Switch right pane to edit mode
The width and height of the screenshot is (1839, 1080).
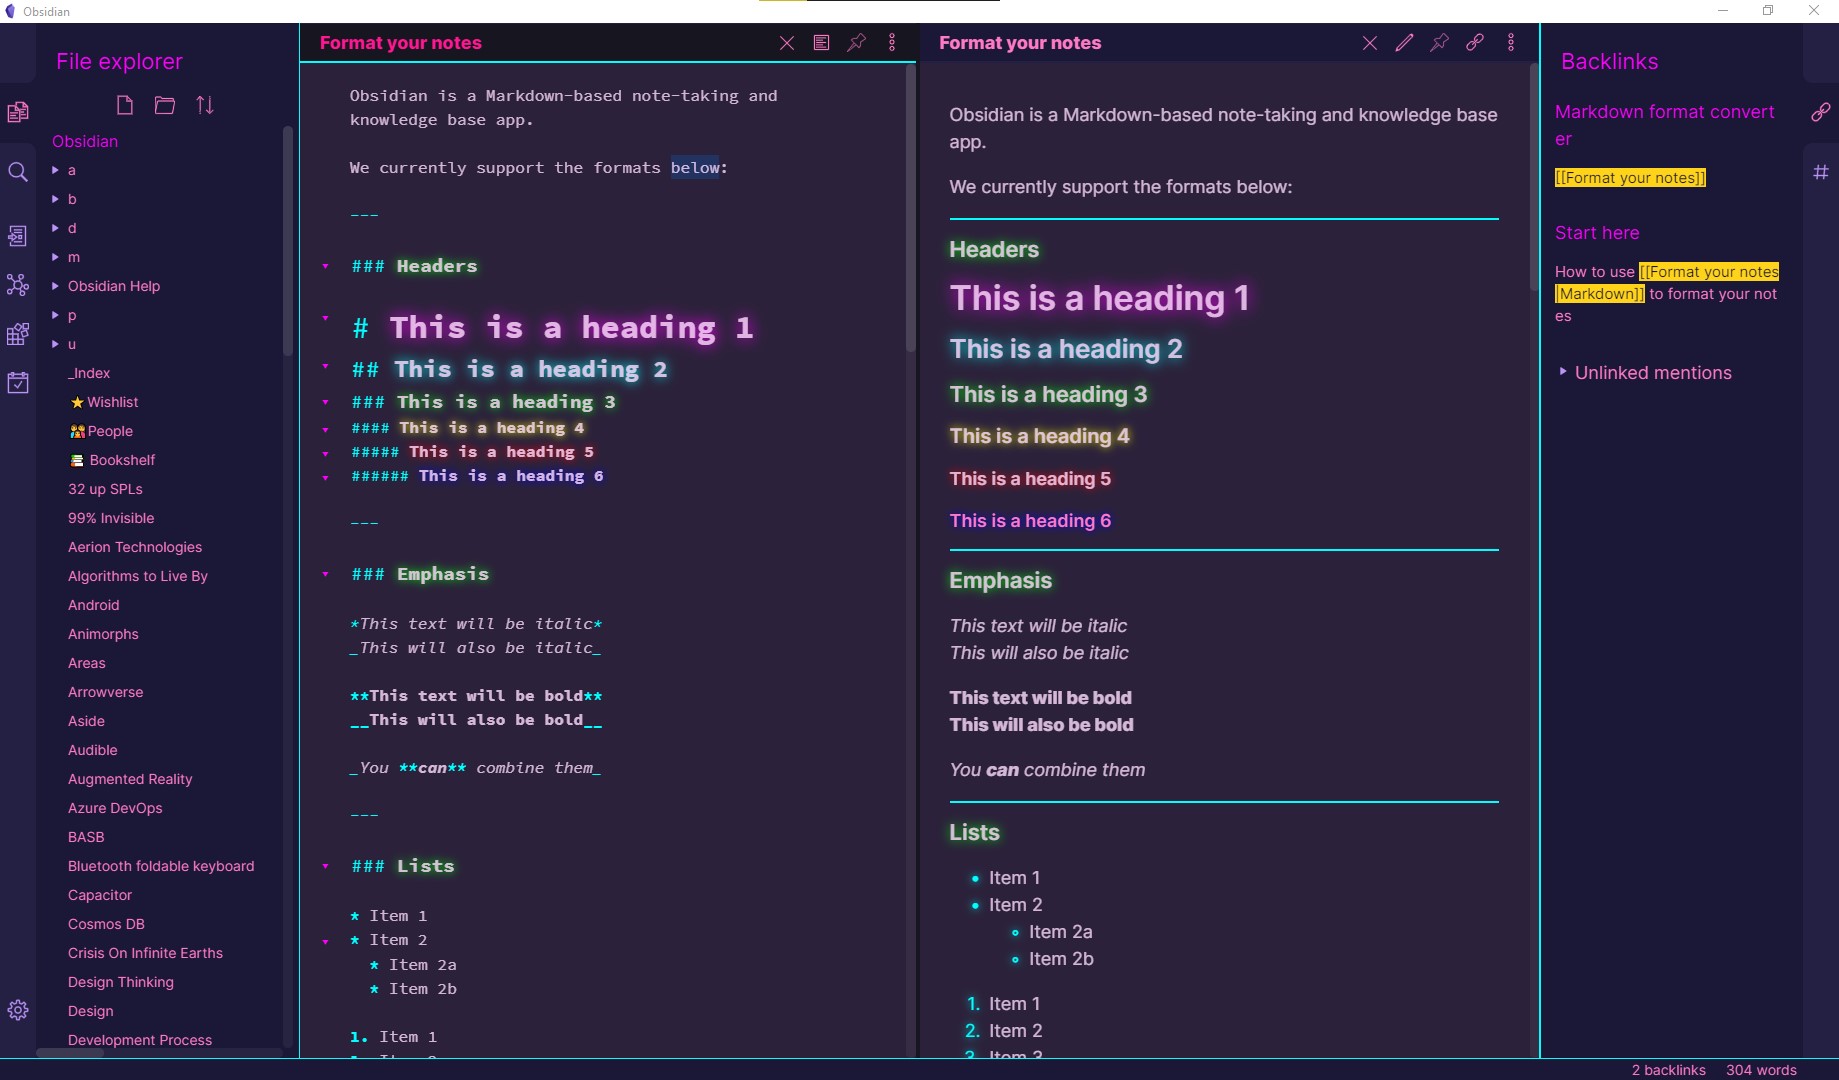click(1404, 43)
